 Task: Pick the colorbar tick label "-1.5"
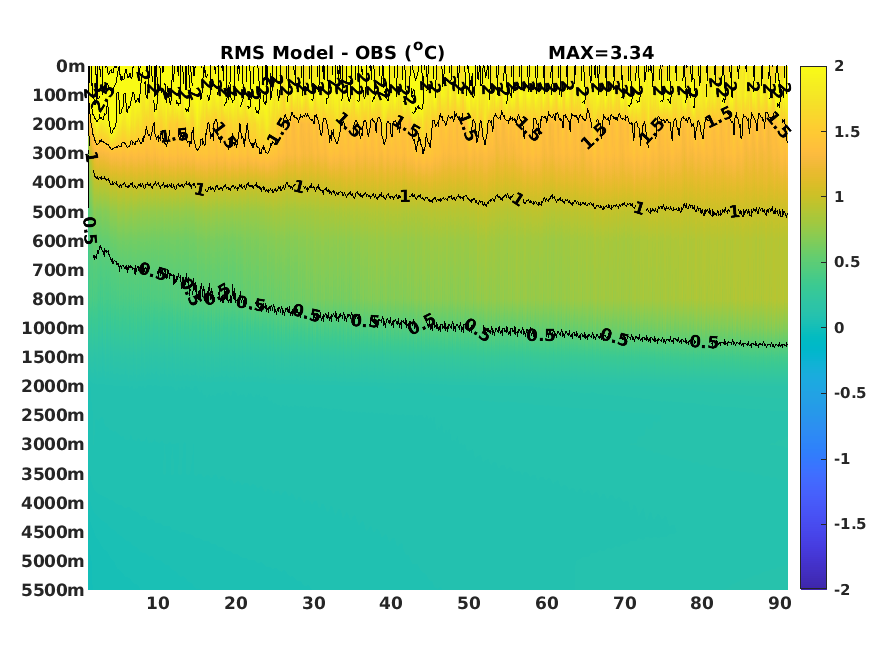pyautogui.click(x=850, y=524)
